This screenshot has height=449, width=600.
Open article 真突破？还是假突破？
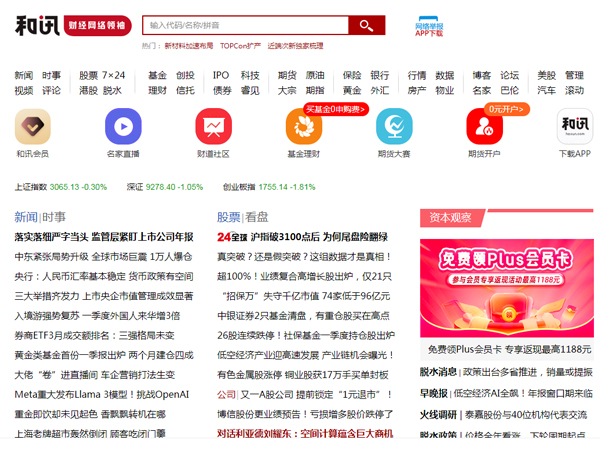[304, 257]
